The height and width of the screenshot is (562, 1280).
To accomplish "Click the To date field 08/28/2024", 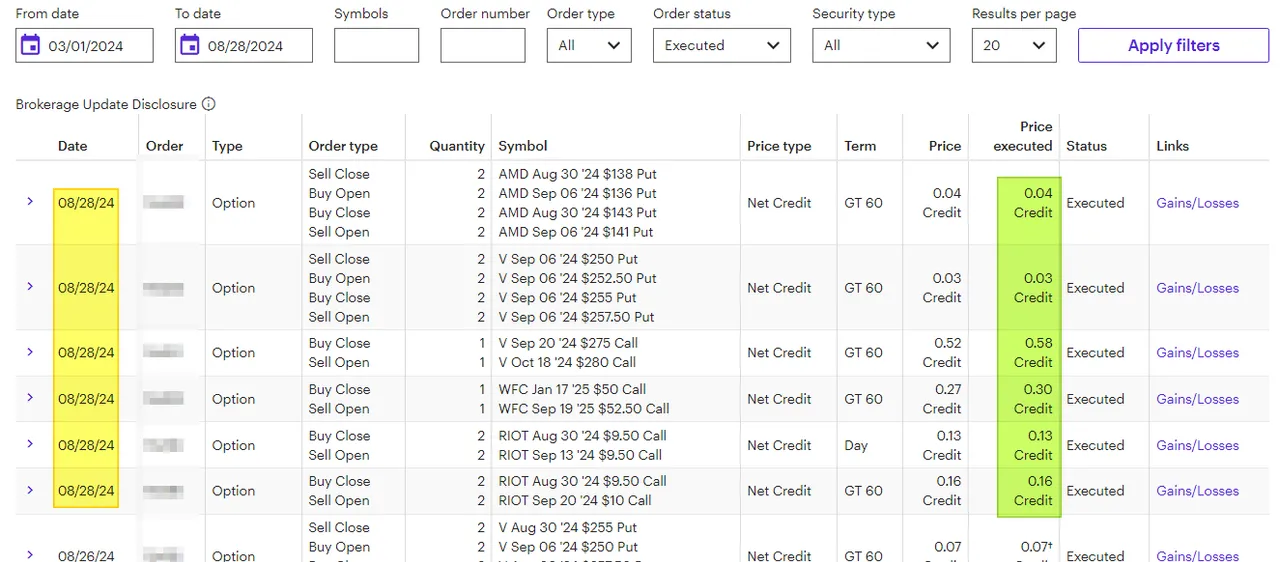I will pos(244,45).
